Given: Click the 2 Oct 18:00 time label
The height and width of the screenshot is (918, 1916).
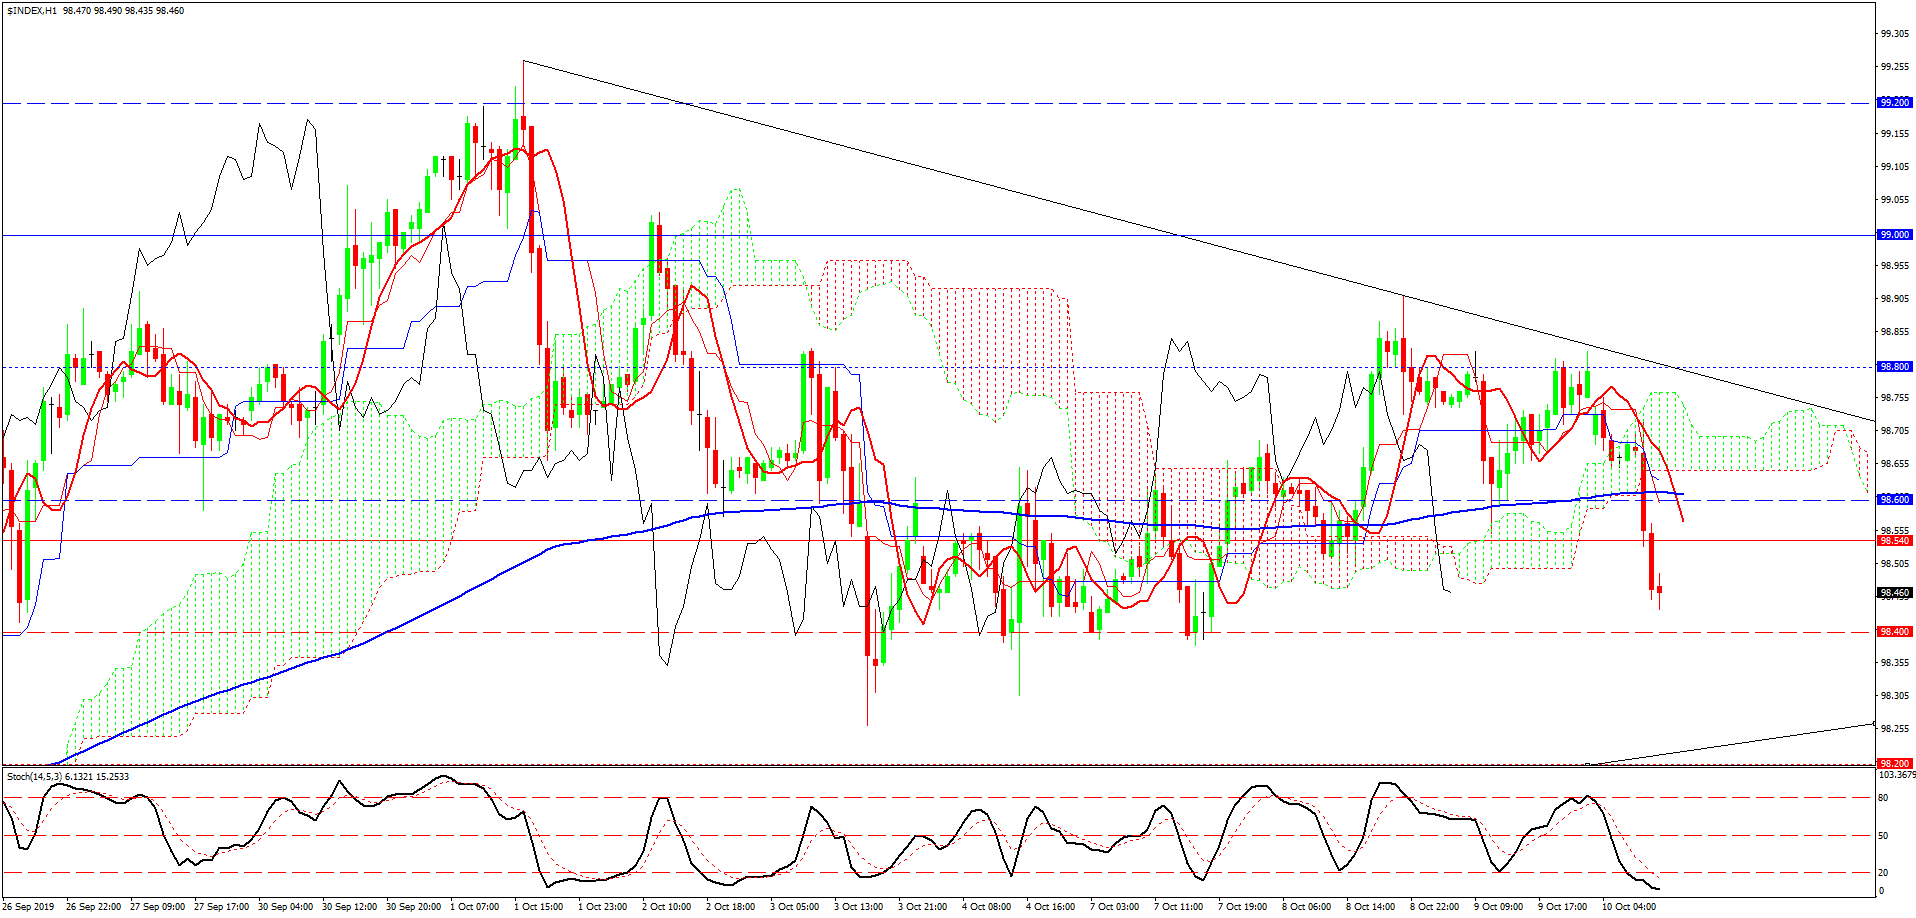Looking at the screenshot, I should [x=731, y=907].
